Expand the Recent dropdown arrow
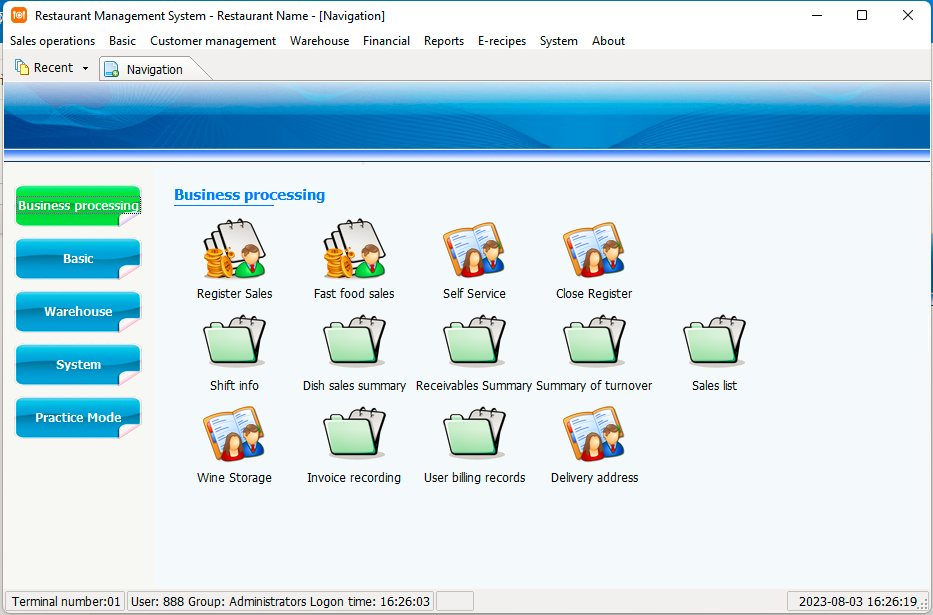This screenshot has width=933, height=615. 85,68
